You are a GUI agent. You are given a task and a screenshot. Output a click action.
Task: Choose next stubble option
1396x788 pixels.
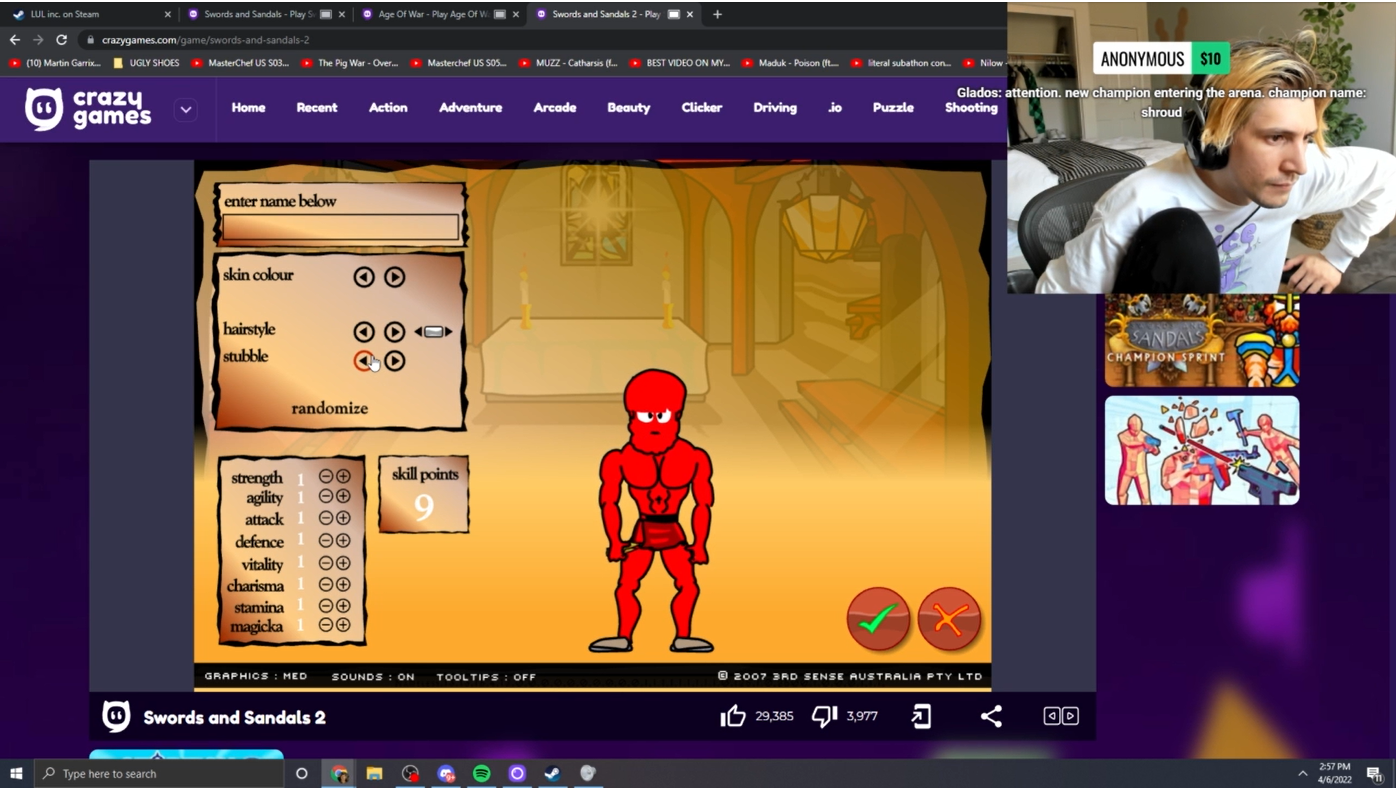pos(395,361)
